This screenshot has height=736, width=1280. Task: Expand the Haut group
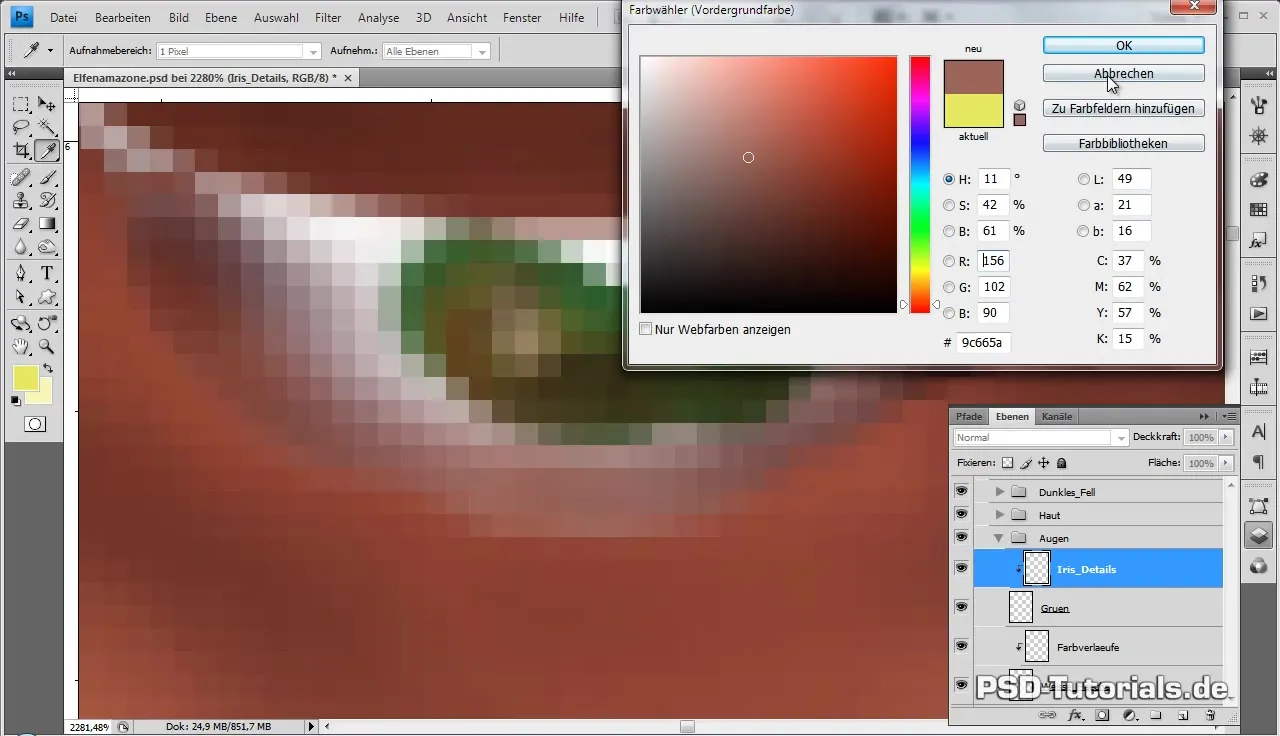999,515
